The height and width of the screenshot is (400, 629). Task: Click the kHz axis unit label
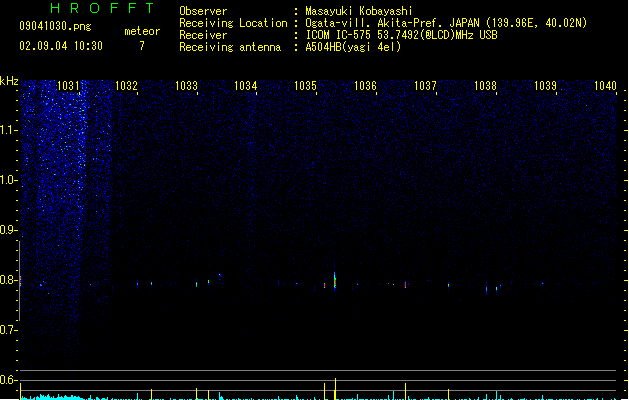tap(9, 81)
